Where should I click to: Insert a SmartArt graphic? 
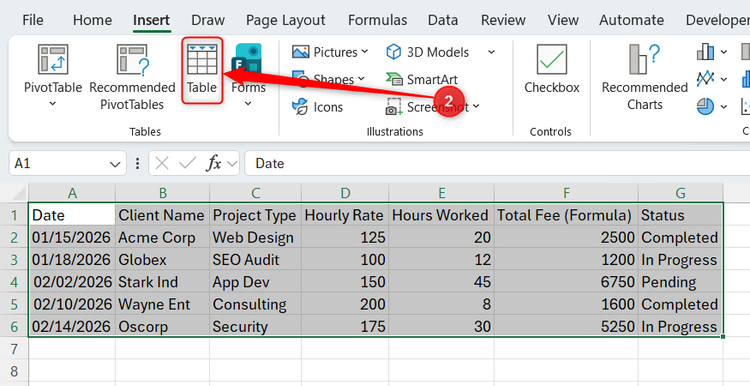coord(421,79)
